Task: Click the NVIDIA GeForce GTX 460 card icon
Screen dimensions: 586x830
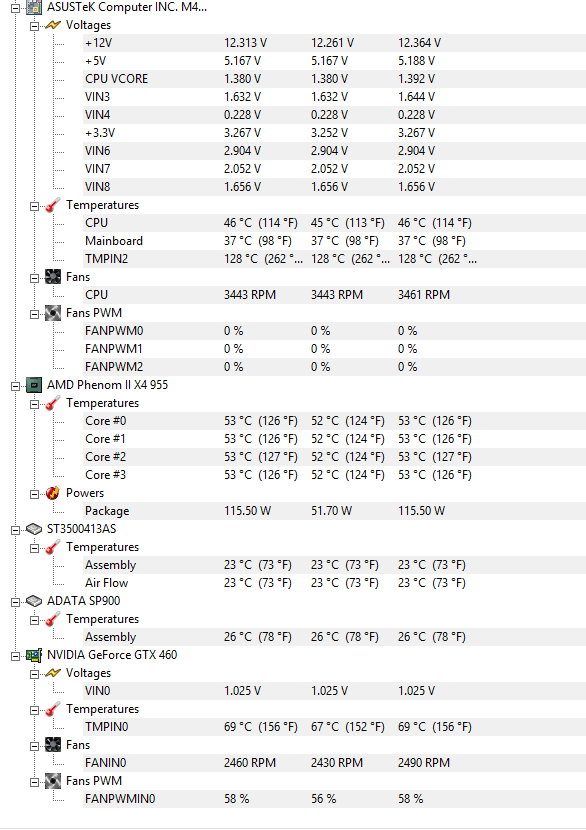Action: pyautogui.click(x=34, y=655)
